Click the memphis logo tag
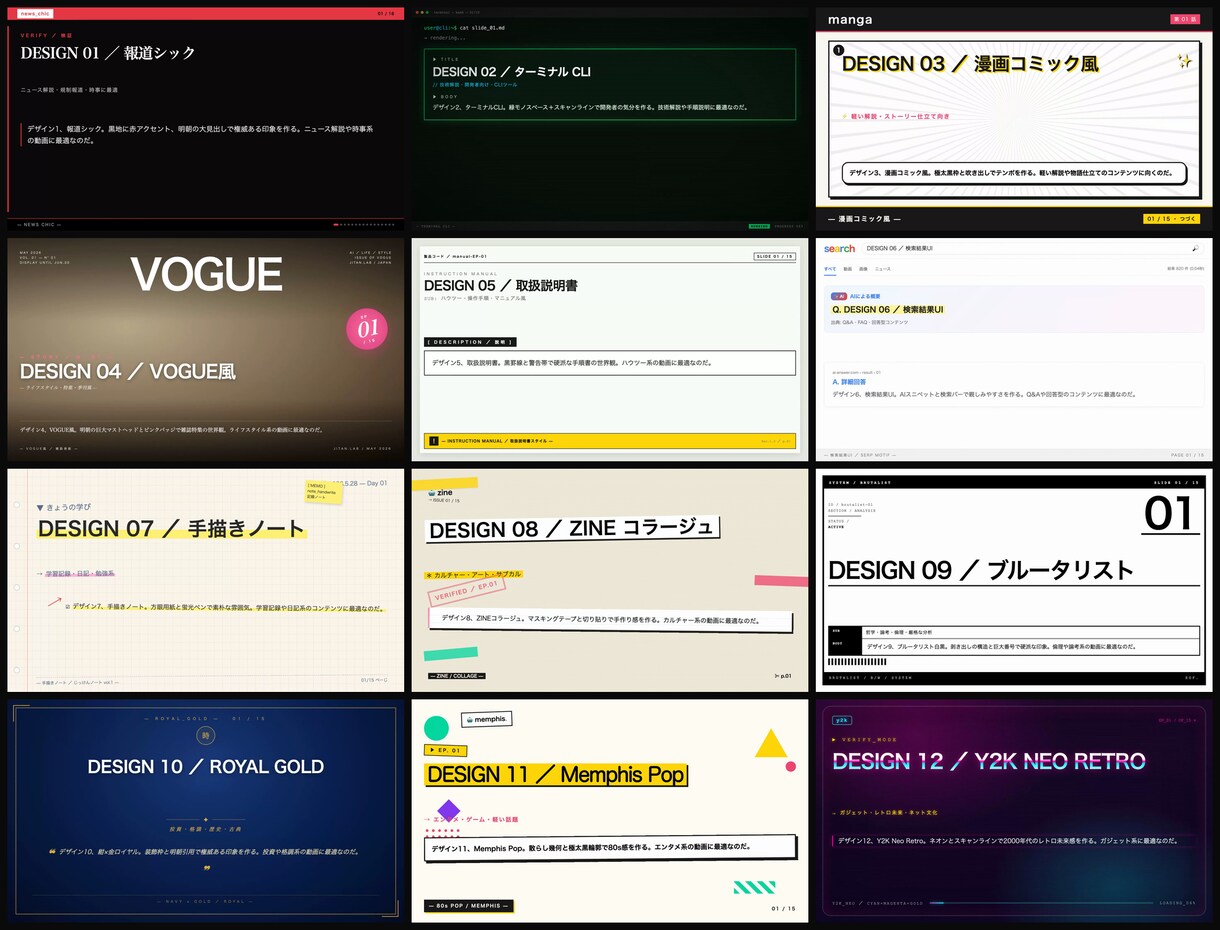Image resolution: width=1220 pixels, height=930 pixels. [486, 719]
